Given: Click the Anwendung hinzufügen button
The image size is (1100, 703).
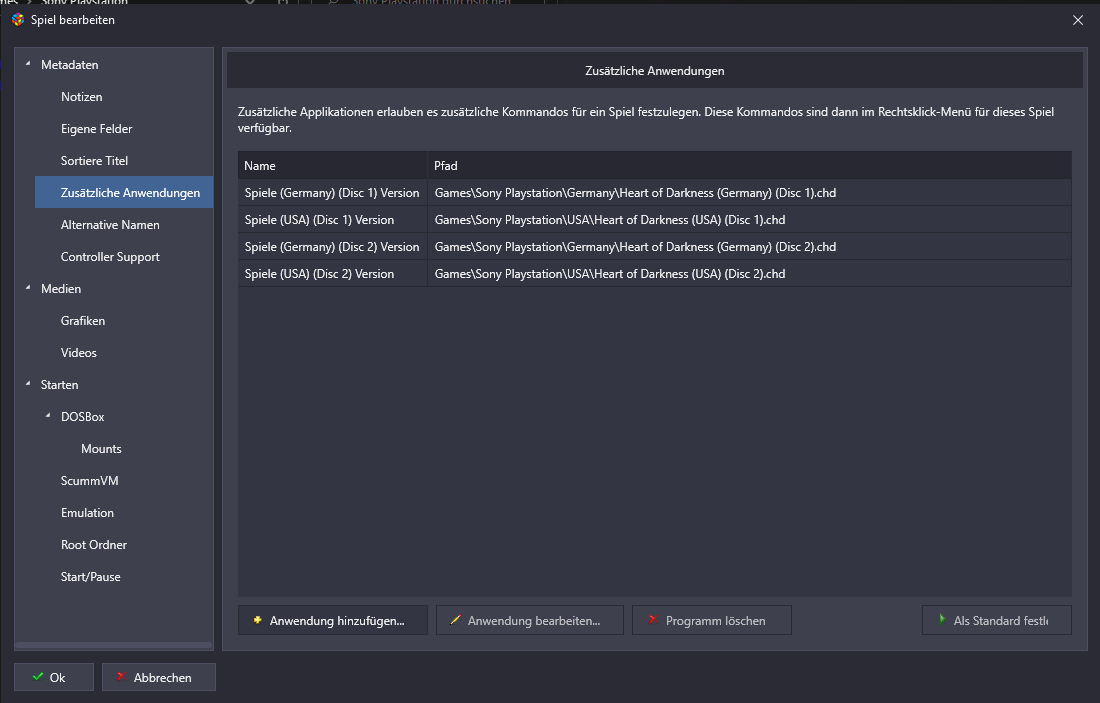Looking at the screenshot, I should 333,620.
